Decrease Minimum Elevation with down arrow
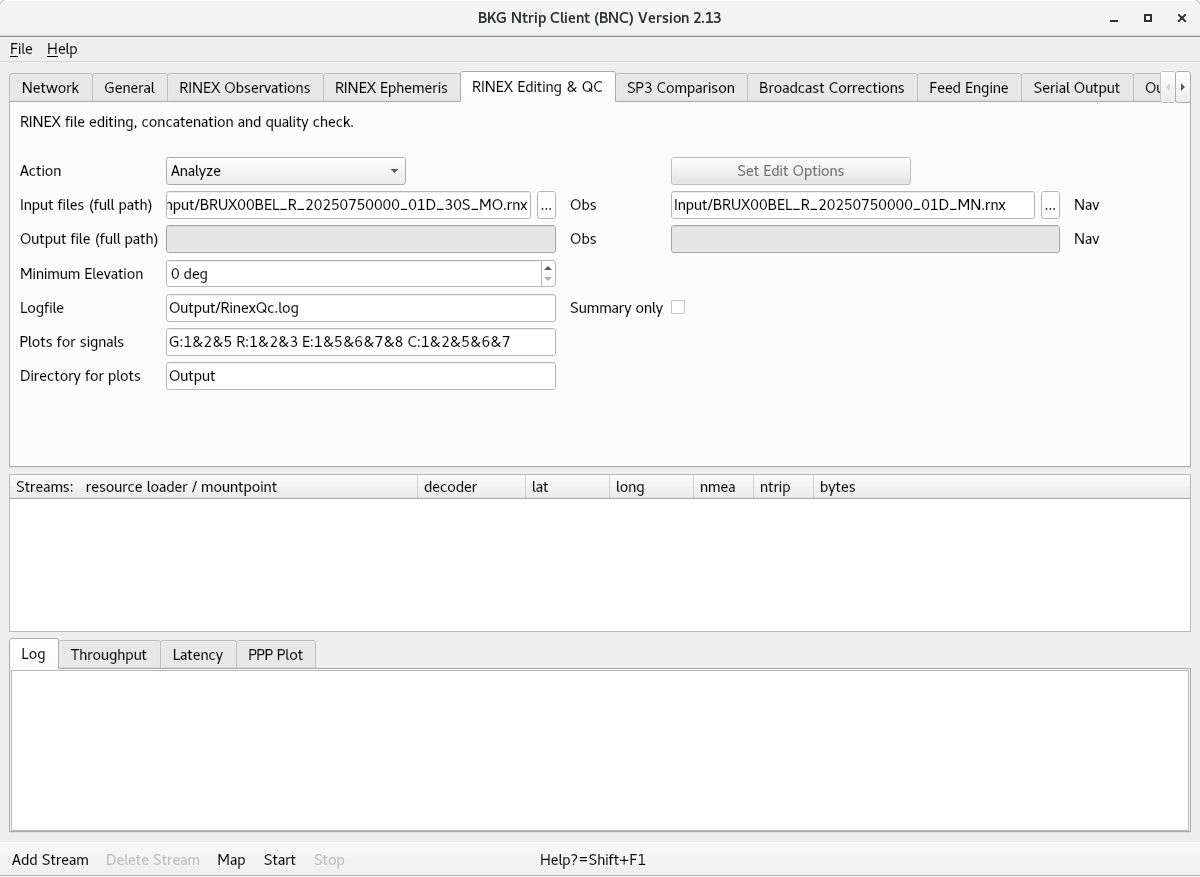Screen dimensions: 1200x877 (548, 279)
